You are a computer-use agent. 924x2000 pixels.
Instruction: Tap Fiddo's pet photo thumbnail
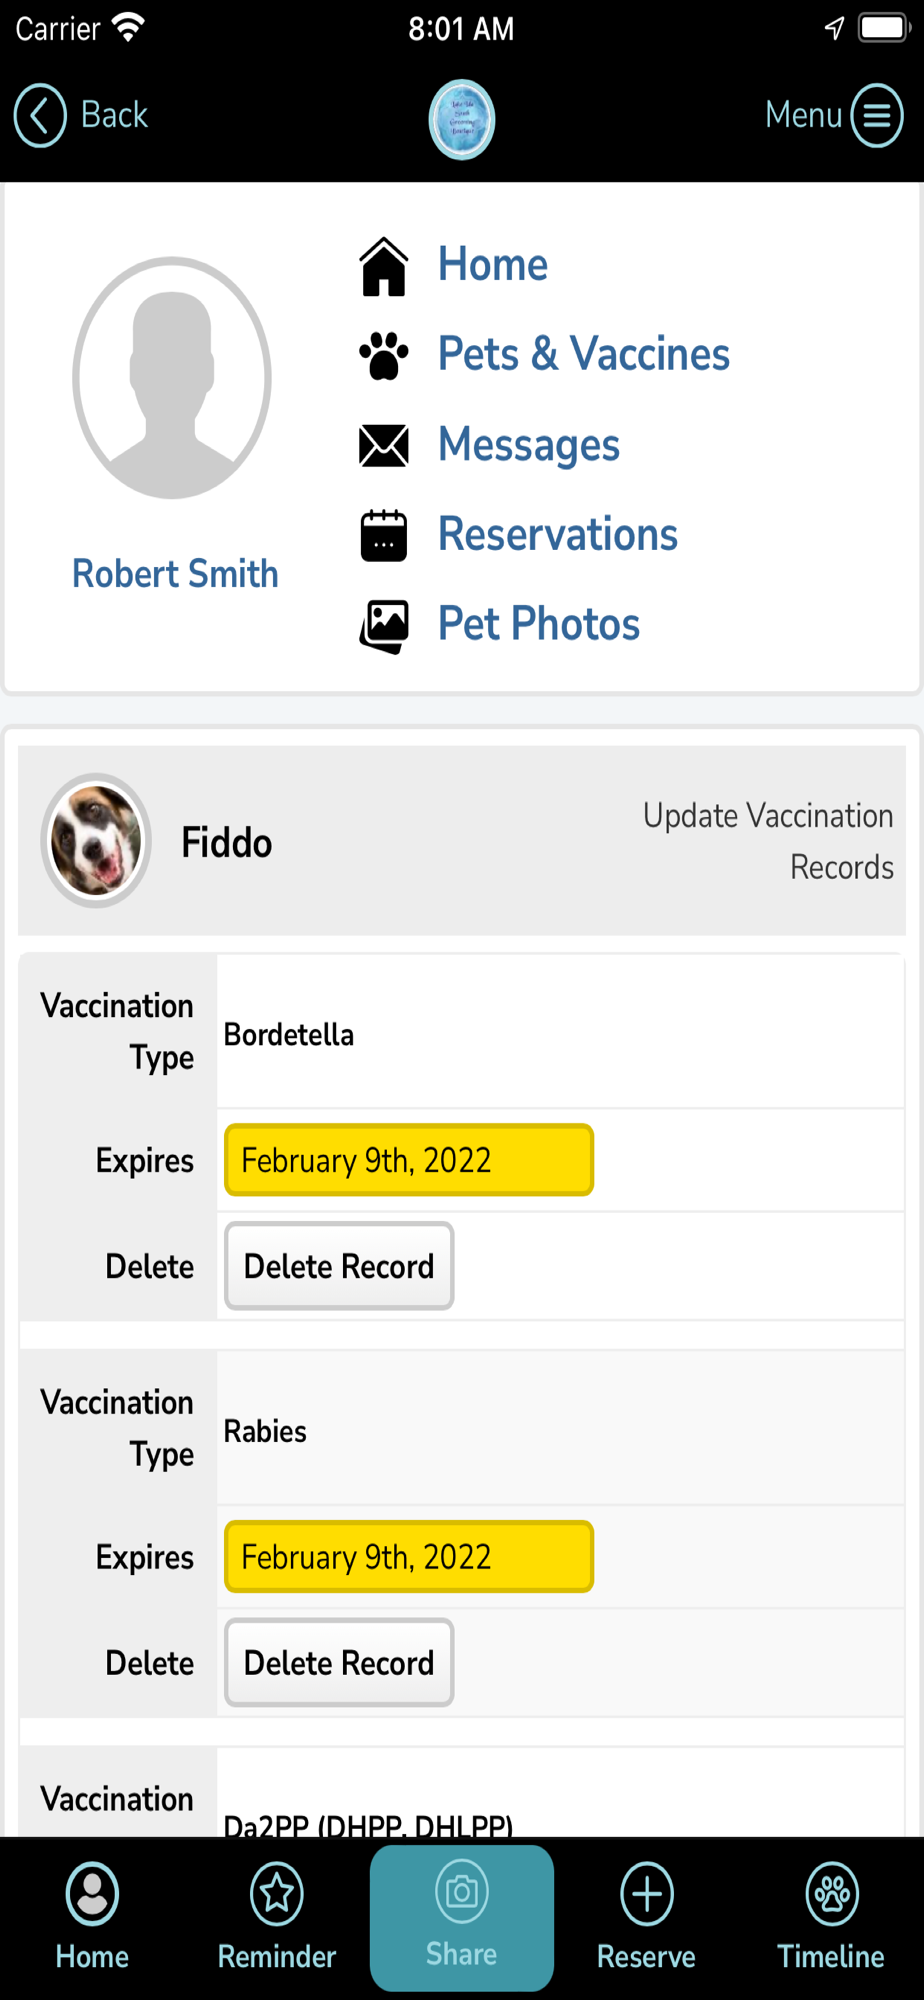click(96, 841)
